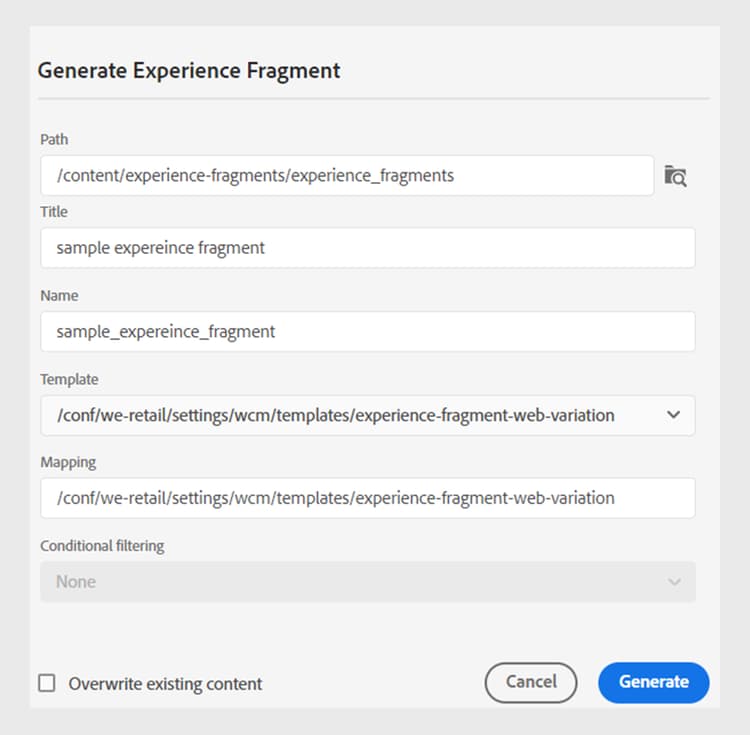Click the Name field label

click(x=59, y=296)
